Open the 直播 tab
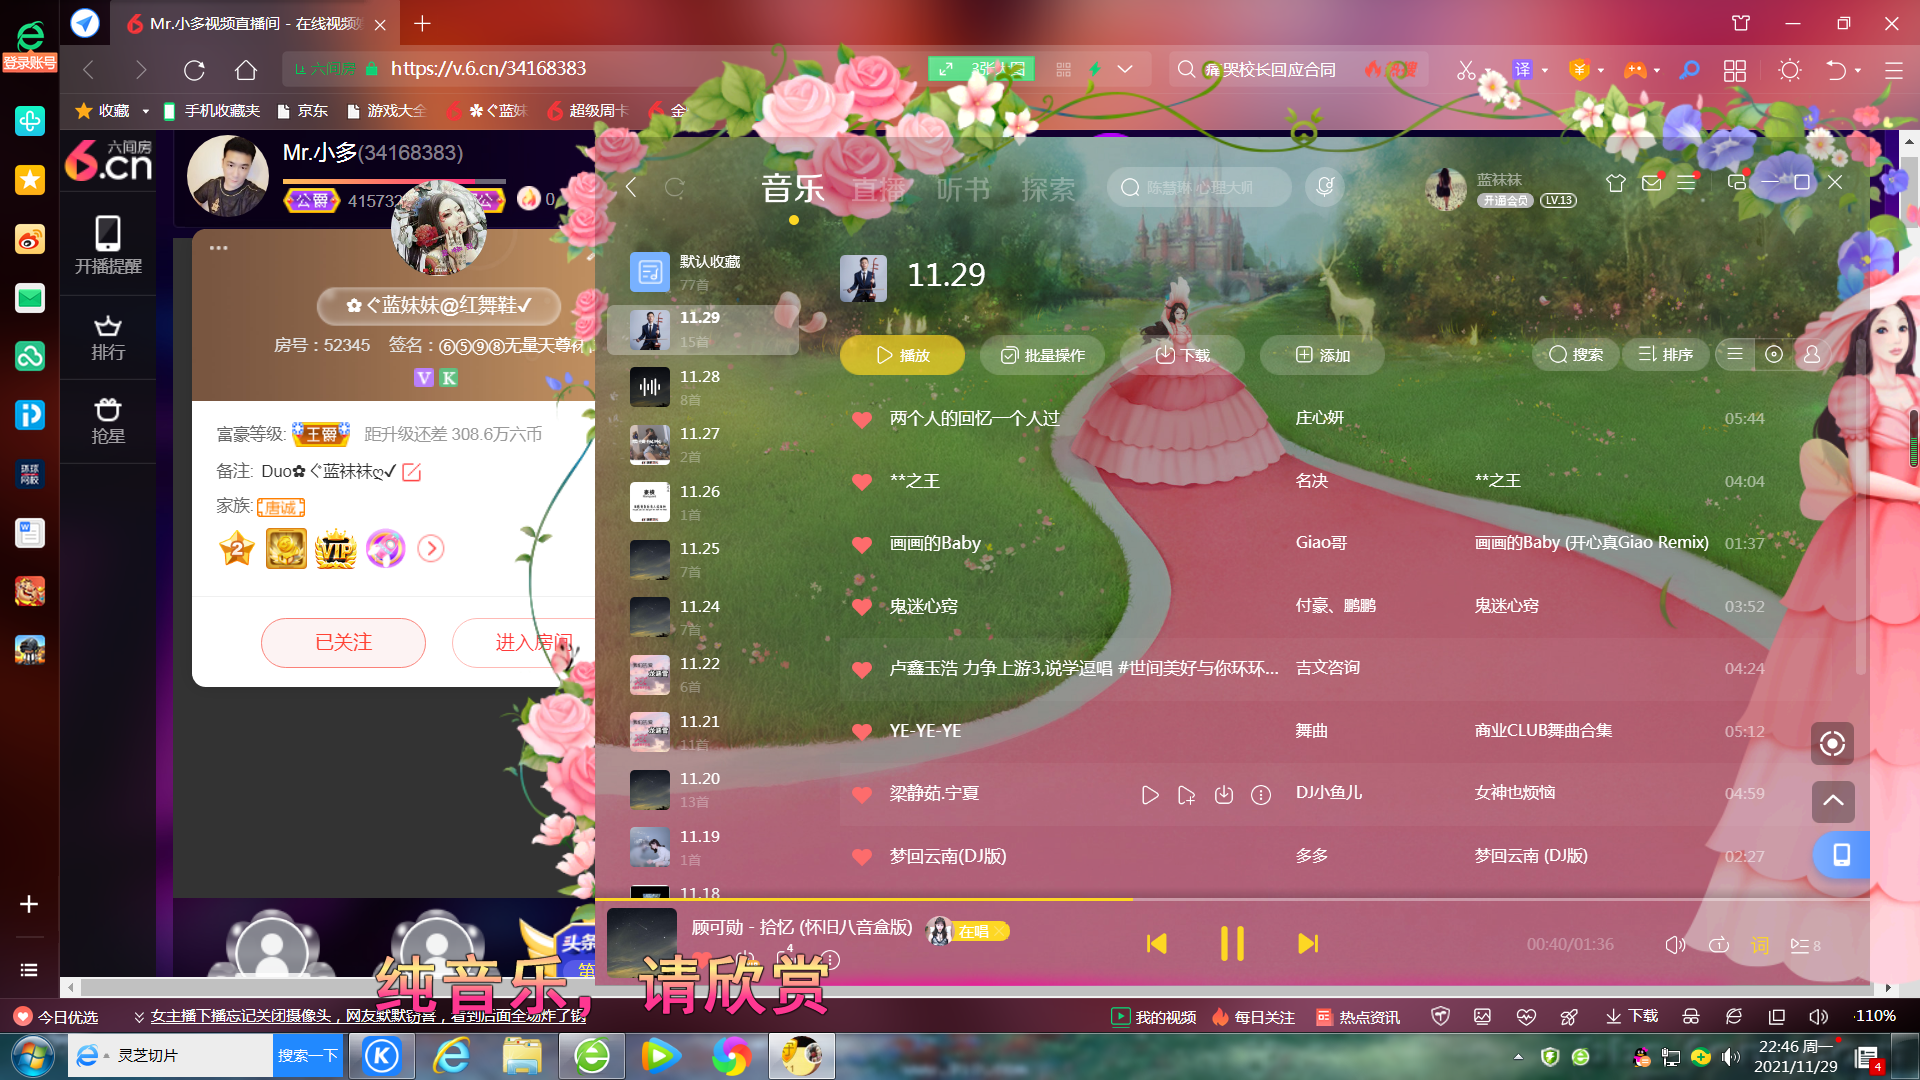 [878, 188]
